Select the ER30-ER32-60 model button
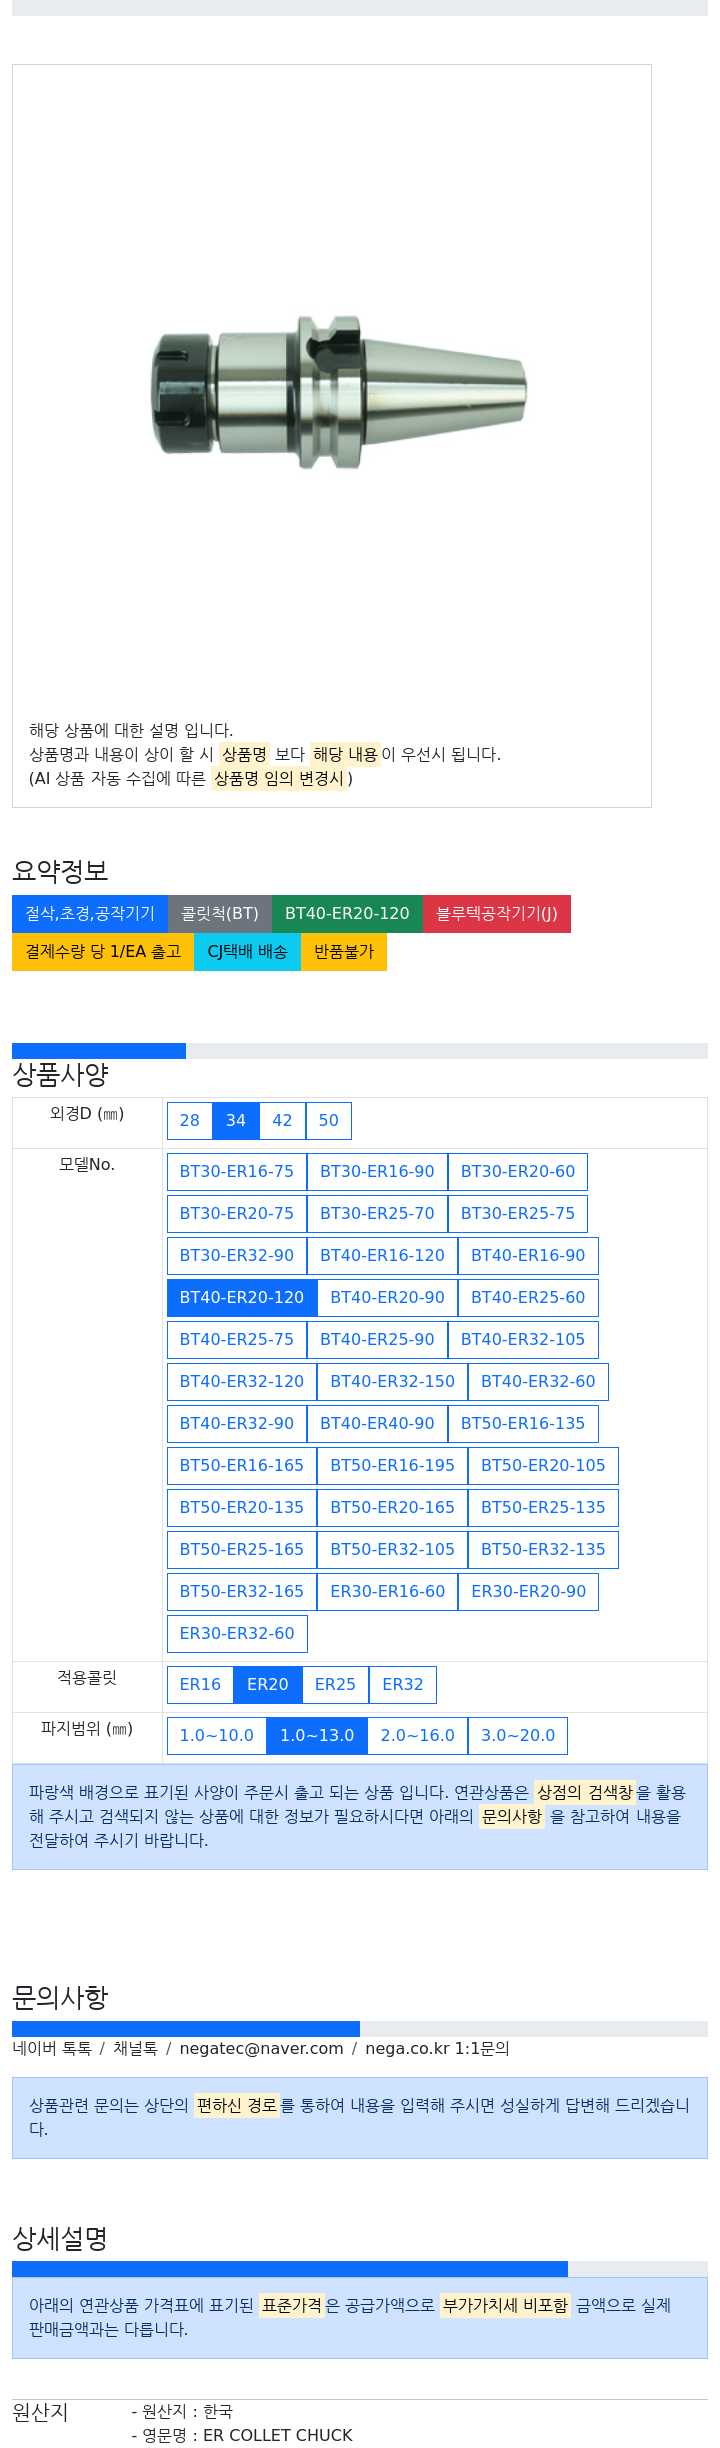Screen dimensions: 720x2448 [237, 1633]
